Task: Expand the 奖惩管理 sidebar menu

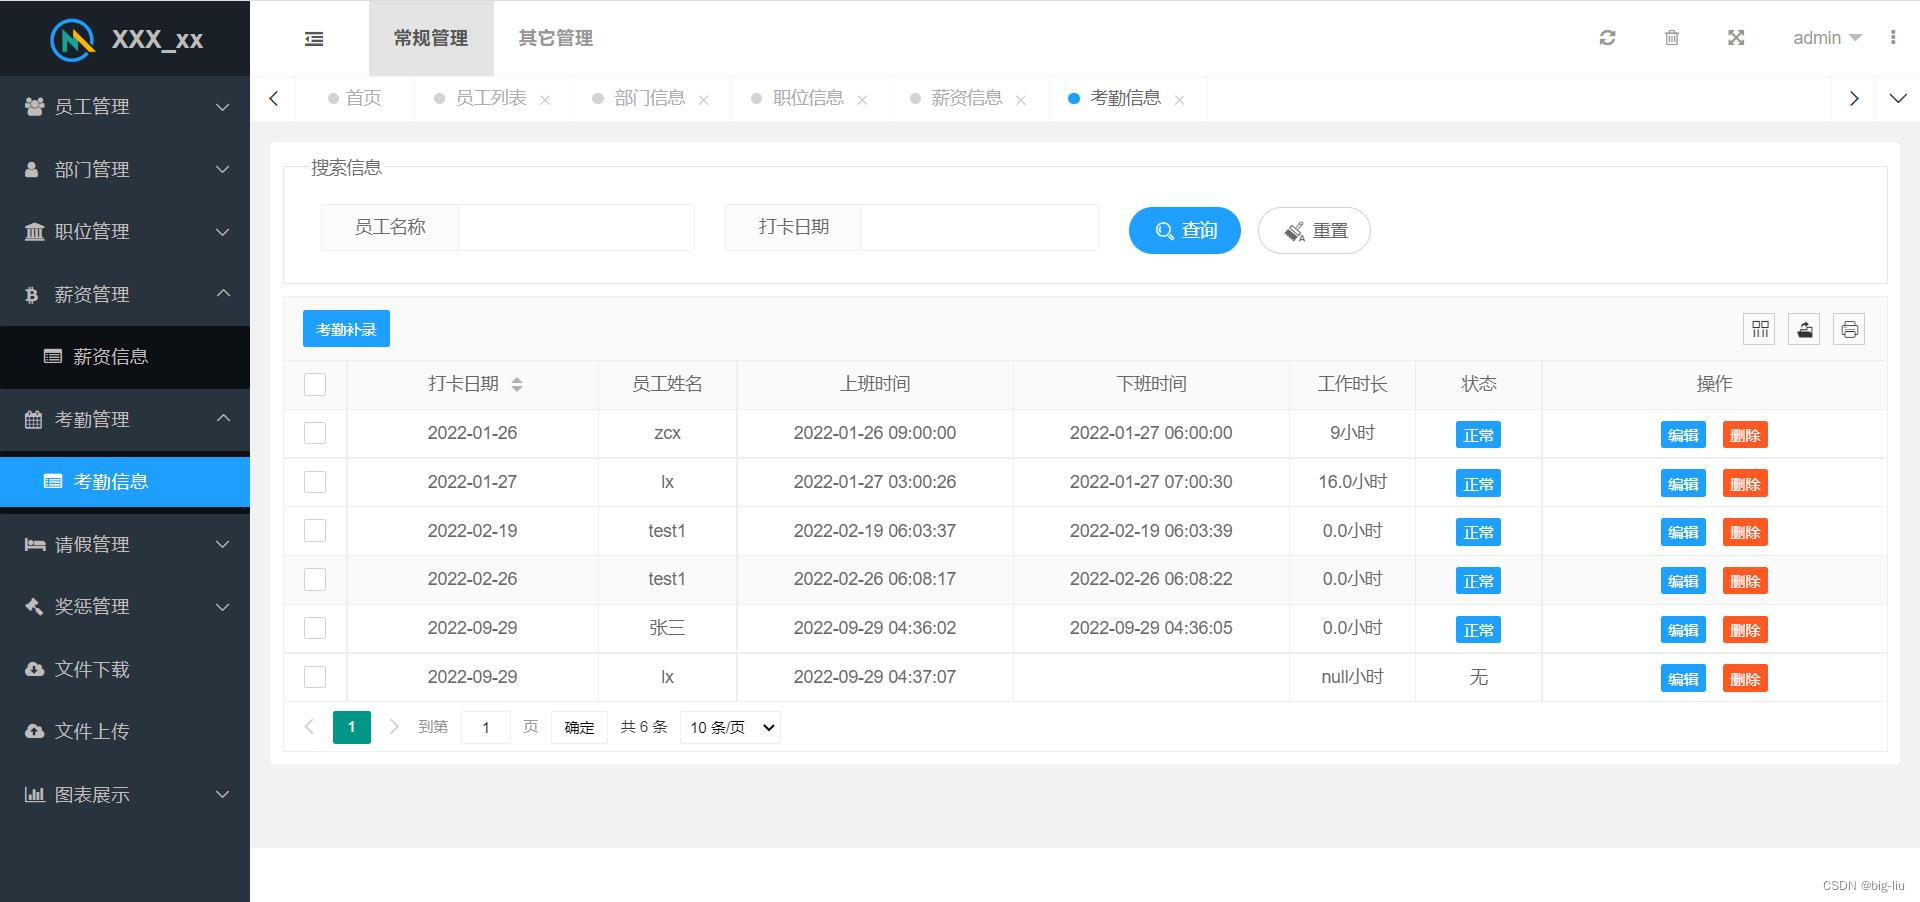Action: coord(125,606)
